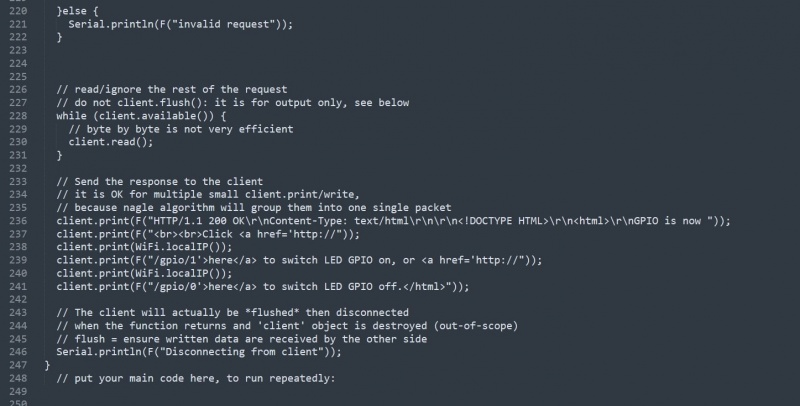Screen dimensions: 800x406
Task: Click the second WiFi.localIP() call
Action: coord(144,273)
